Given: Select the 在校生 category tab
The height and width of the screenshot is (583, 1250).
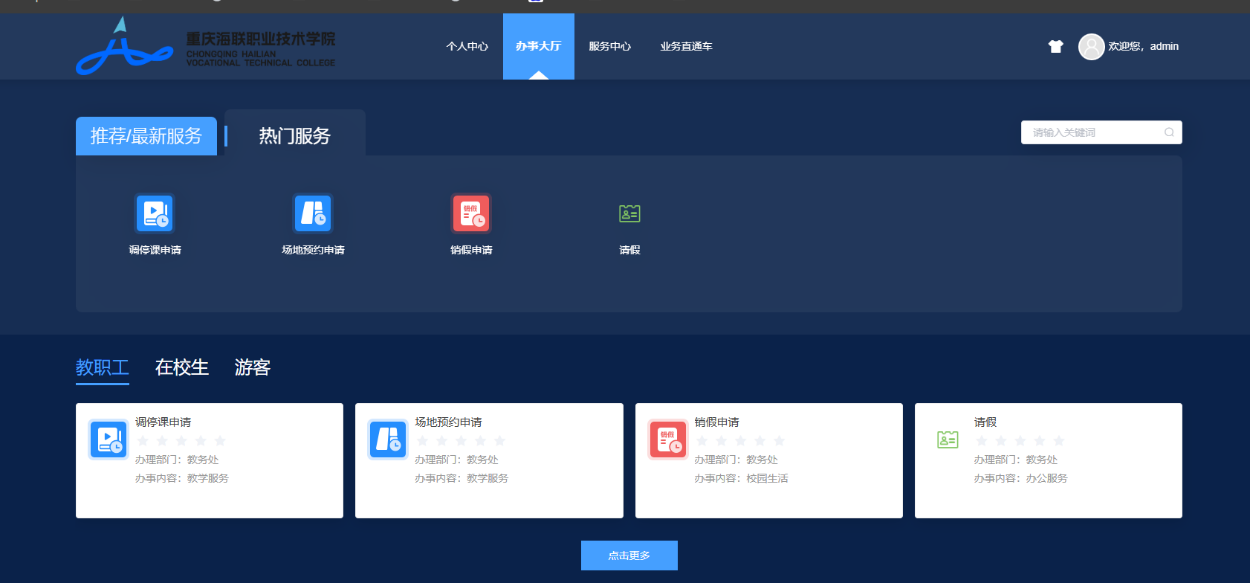Looking at the screenshot, I should 182,368.
